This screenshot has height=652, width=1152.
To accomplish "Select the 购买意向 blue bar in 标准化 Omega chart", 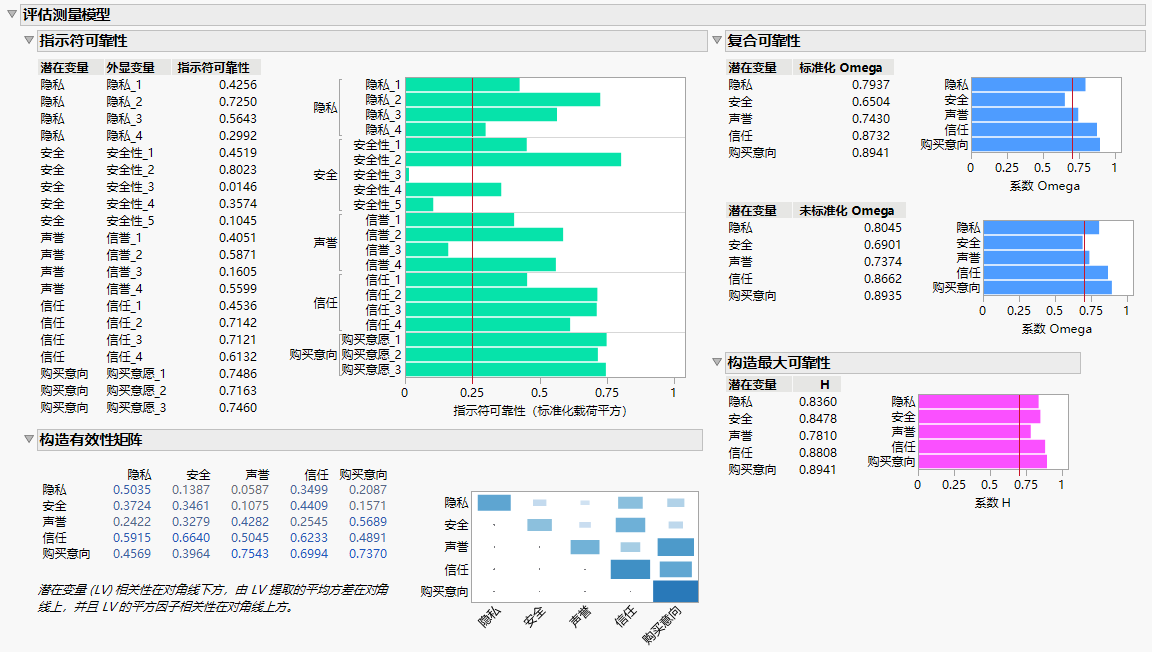I will click(x=1035, y=145).
